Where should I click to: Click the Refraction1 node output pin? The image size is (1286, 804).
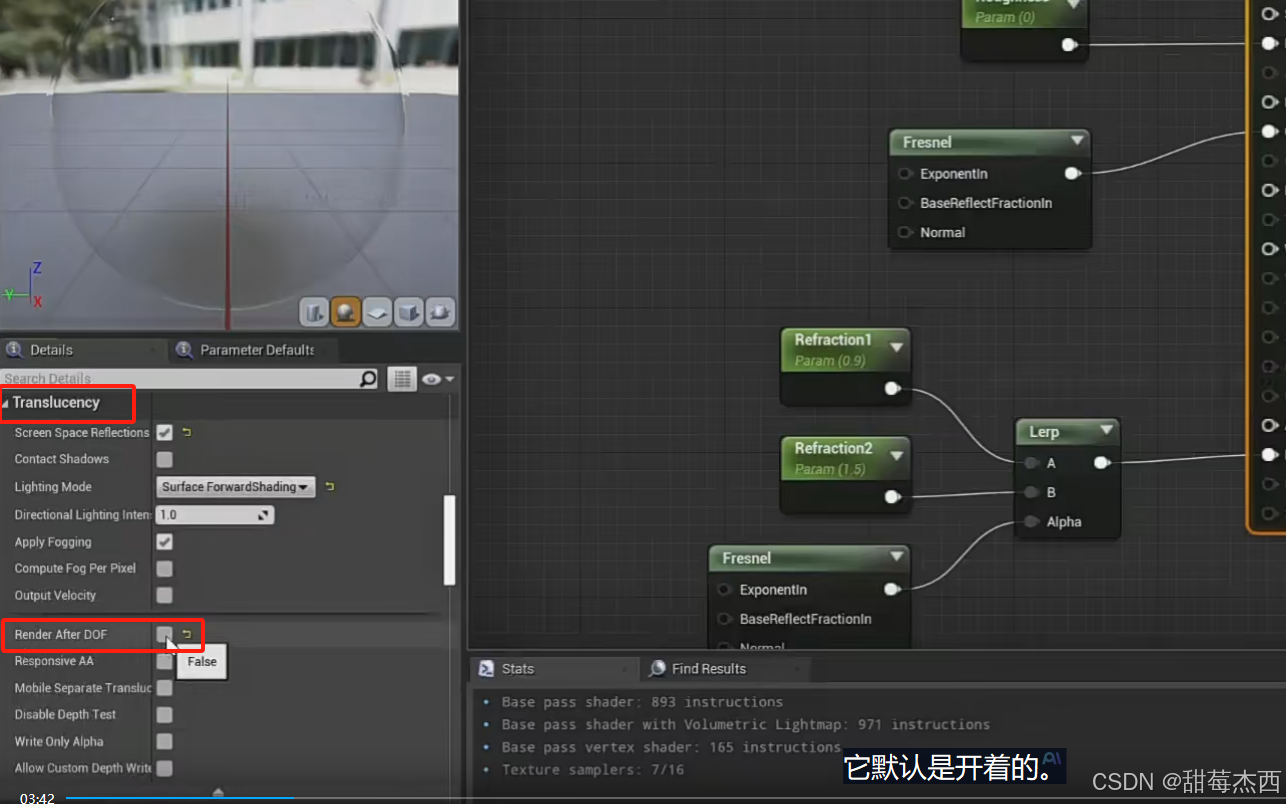(892, 388)
